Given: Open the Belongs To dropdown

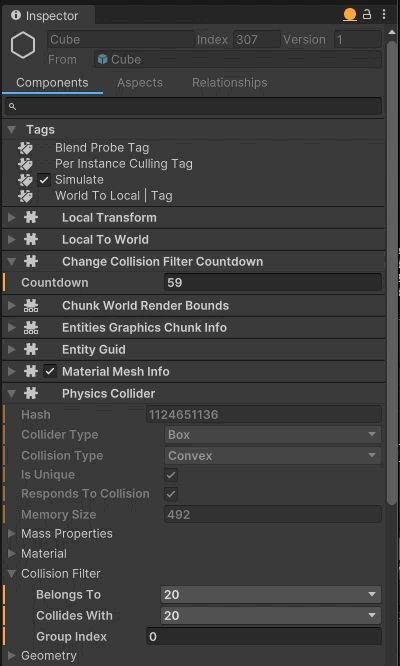Looking at the screenshot, I should point(270,595).
